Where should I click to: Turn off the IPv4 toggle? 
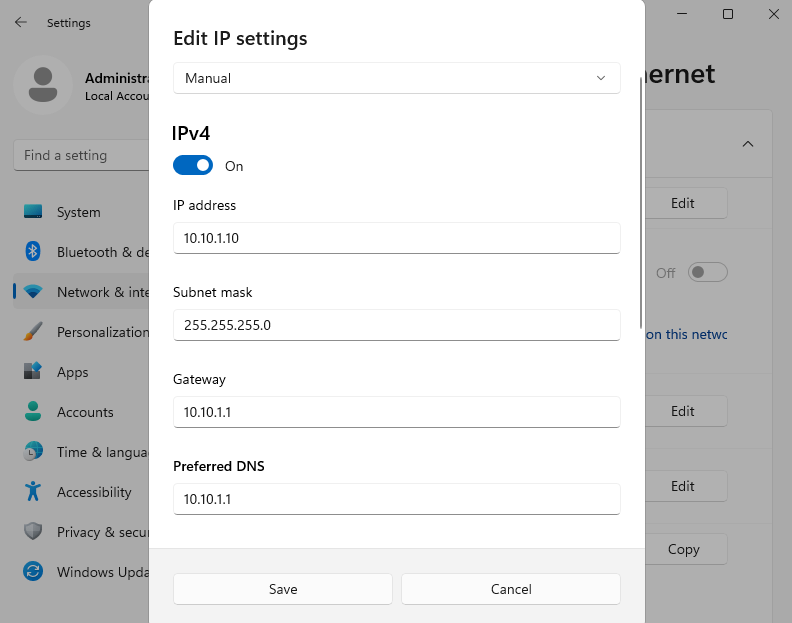[x=193, y=166]
